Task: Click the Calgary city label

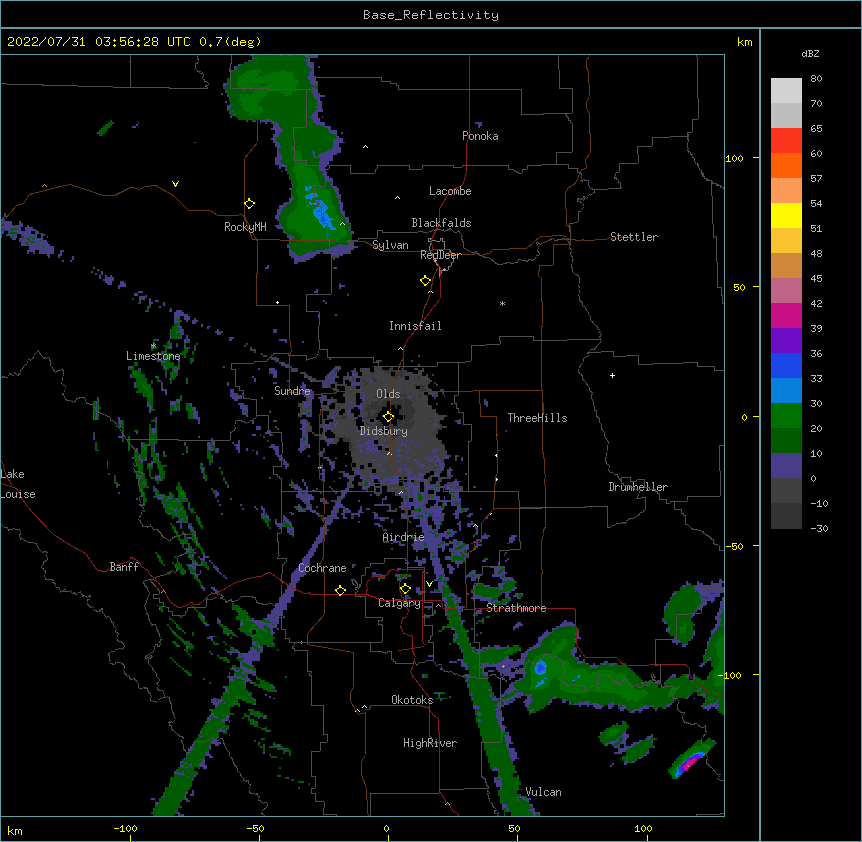Action: point(399,603)
